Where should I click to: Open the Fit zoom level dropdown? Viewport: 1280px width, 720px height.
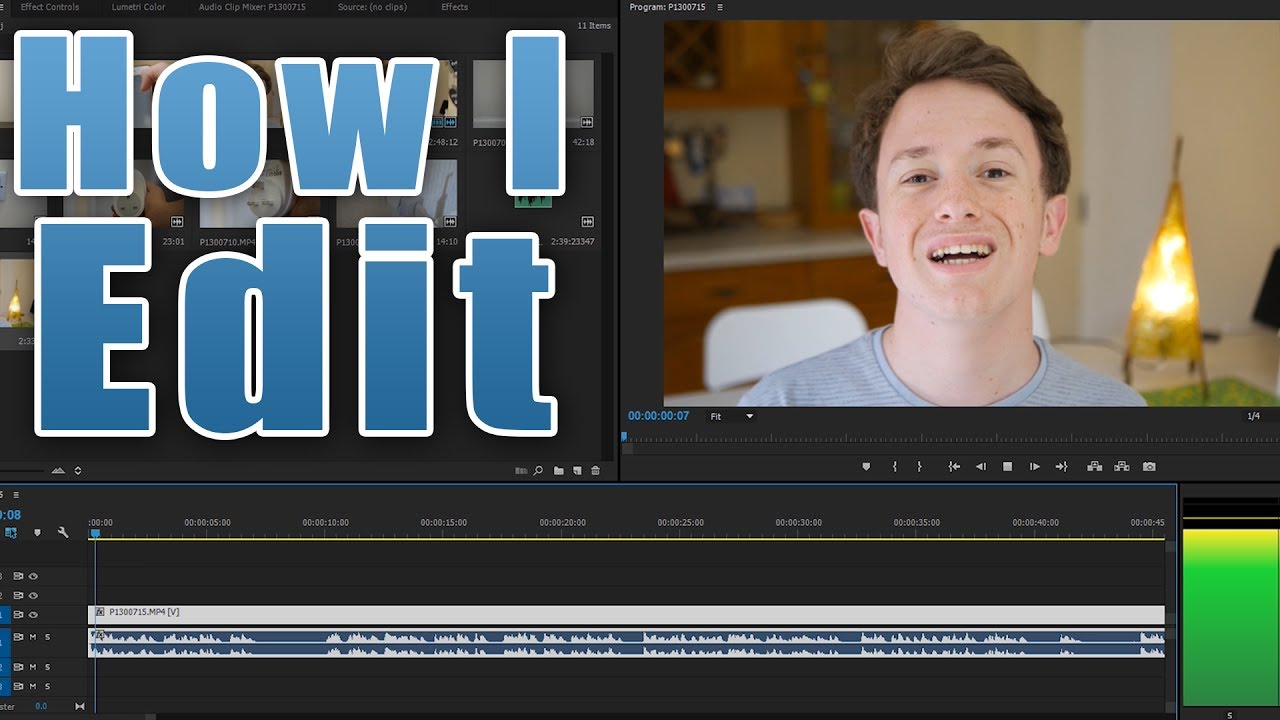pyautogui.click(x=731, y=416)
